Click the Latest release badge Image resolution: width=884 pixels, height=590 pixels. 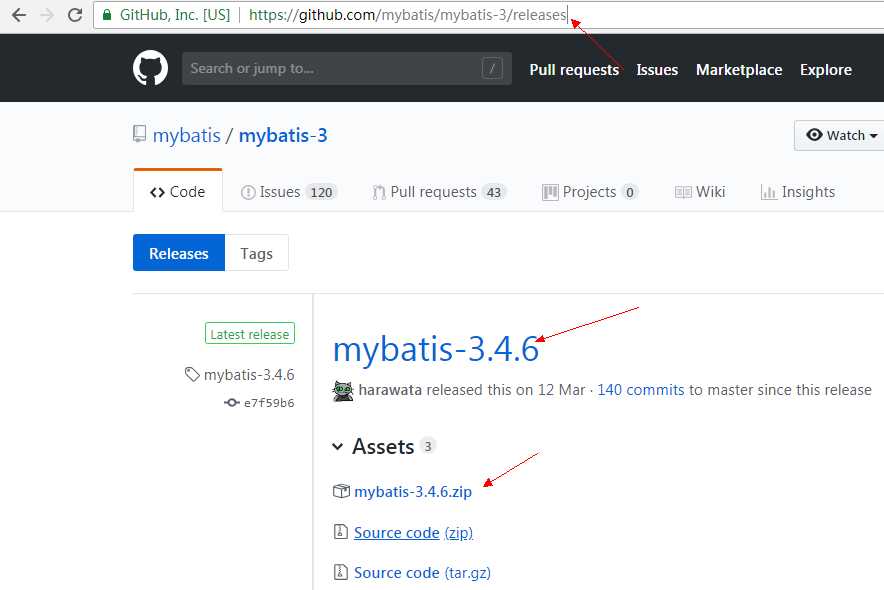[x=250, y=334]
